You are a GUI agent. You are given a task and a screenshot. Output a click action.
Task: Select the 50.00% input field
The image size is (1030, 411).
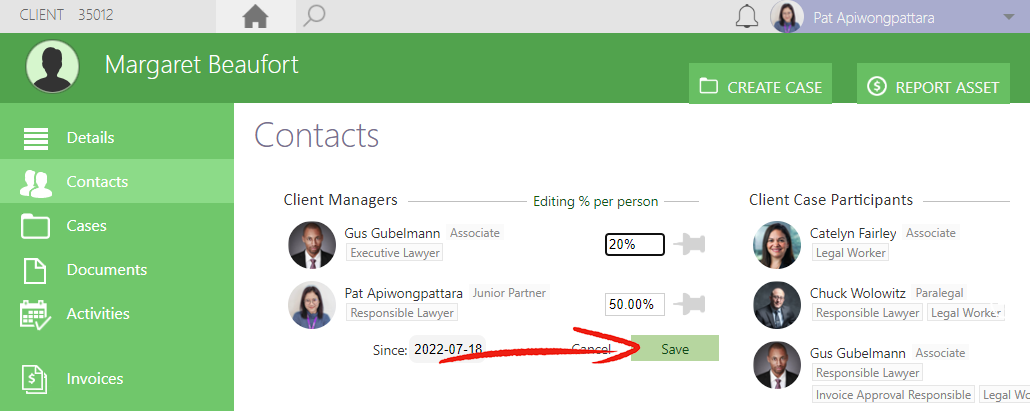coord(635,305)
